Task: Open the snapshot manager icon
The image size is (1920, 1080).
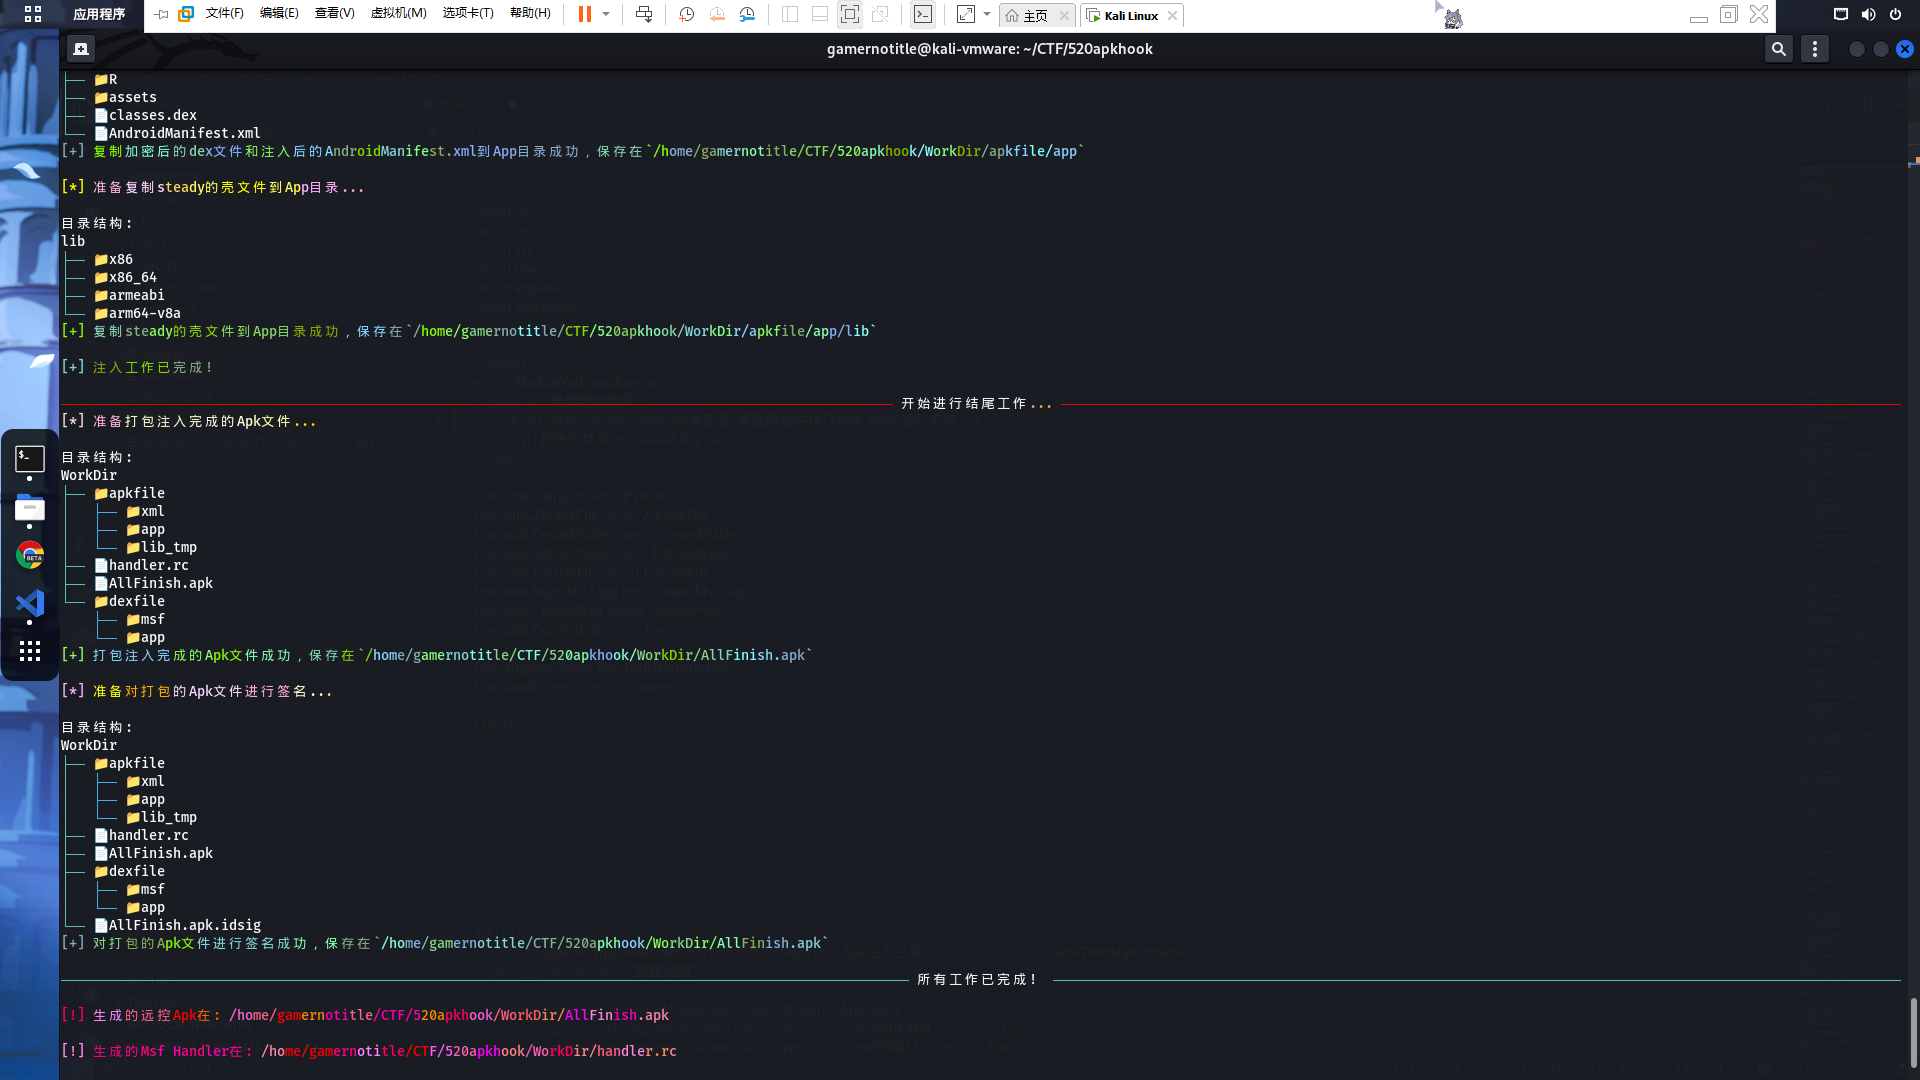Action: [747, 14]
